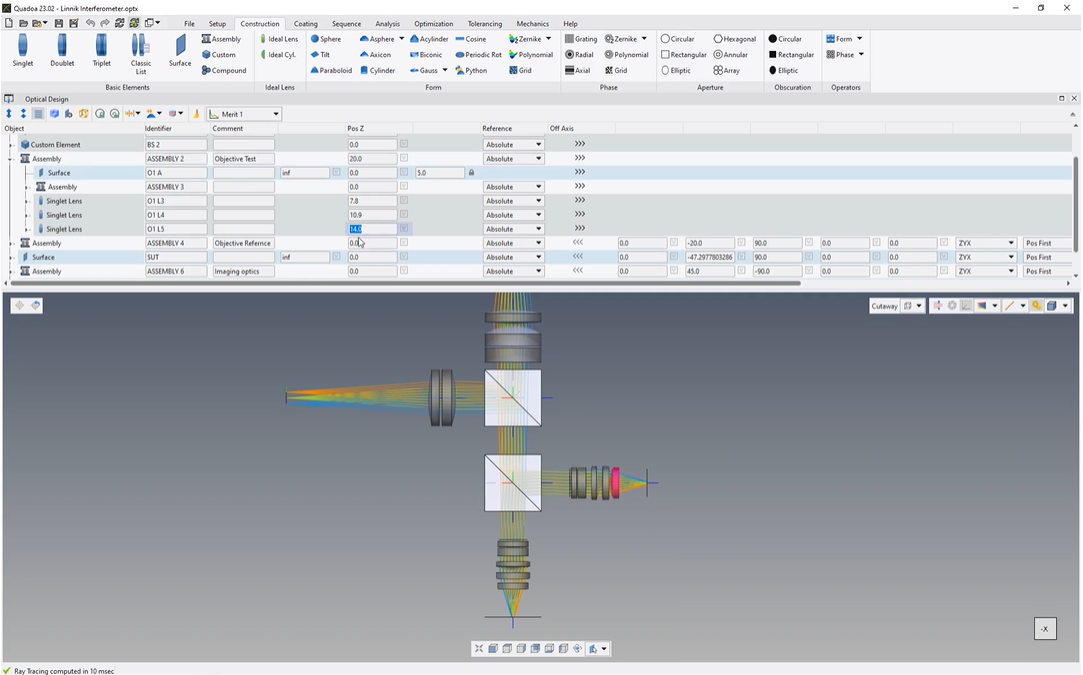The image size is (1083, 675).
Task: Open the Reference dropdown for BS 2
Action: tap(513, 144)
